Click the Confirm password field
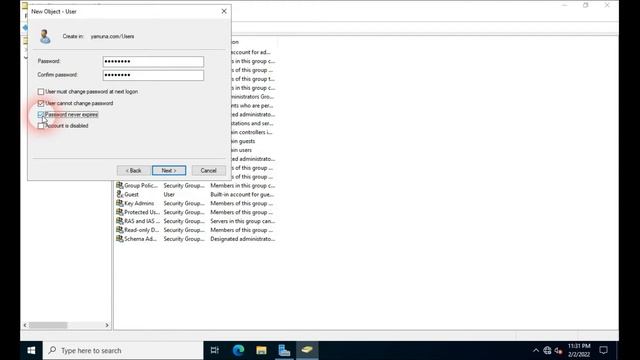The height and width of the screenshot is (360, 640). (x=153, y=75)
